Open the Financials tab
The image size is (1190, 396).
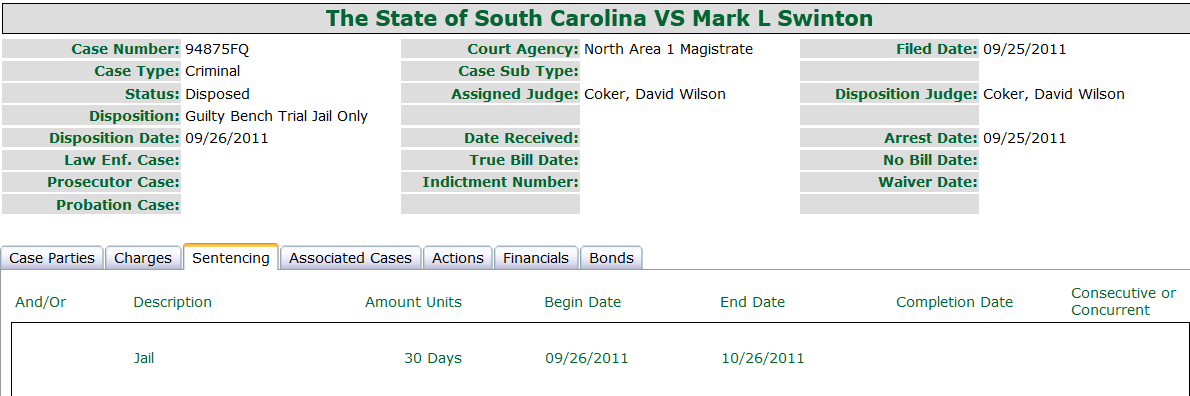coord(536,258)
